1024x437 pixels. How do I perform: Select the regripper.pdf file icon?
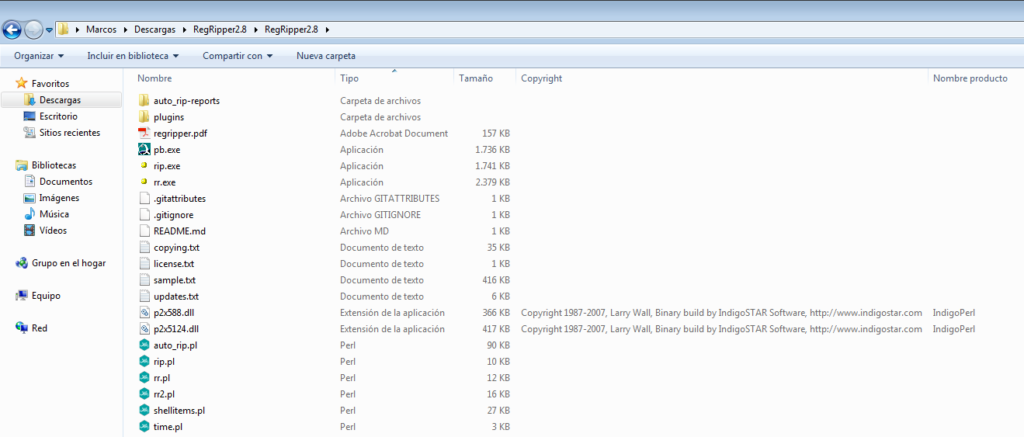click(144, 133)
